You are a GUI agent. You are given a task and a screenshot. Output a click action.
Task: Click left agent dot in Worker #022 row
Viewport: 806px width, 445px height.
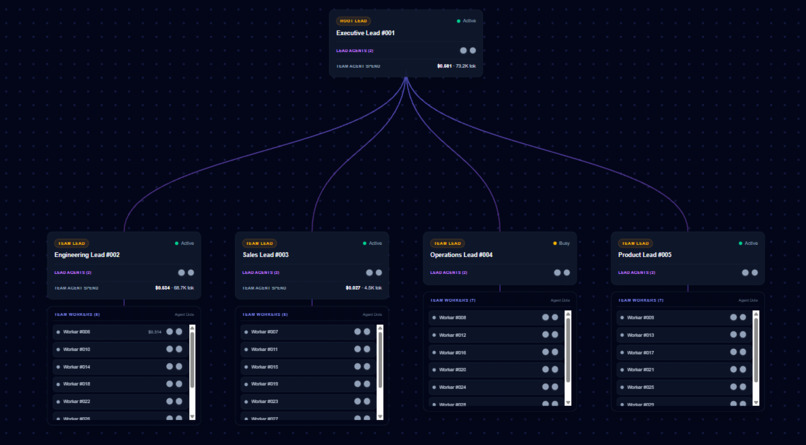pos(170,401)
